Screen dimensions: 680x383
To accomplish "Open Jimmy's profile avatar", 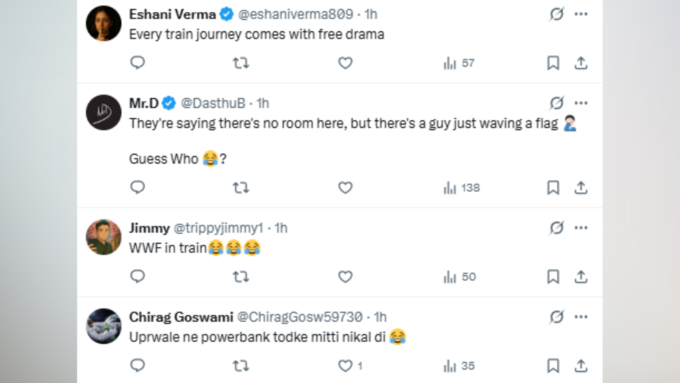I will pos(104,237).
